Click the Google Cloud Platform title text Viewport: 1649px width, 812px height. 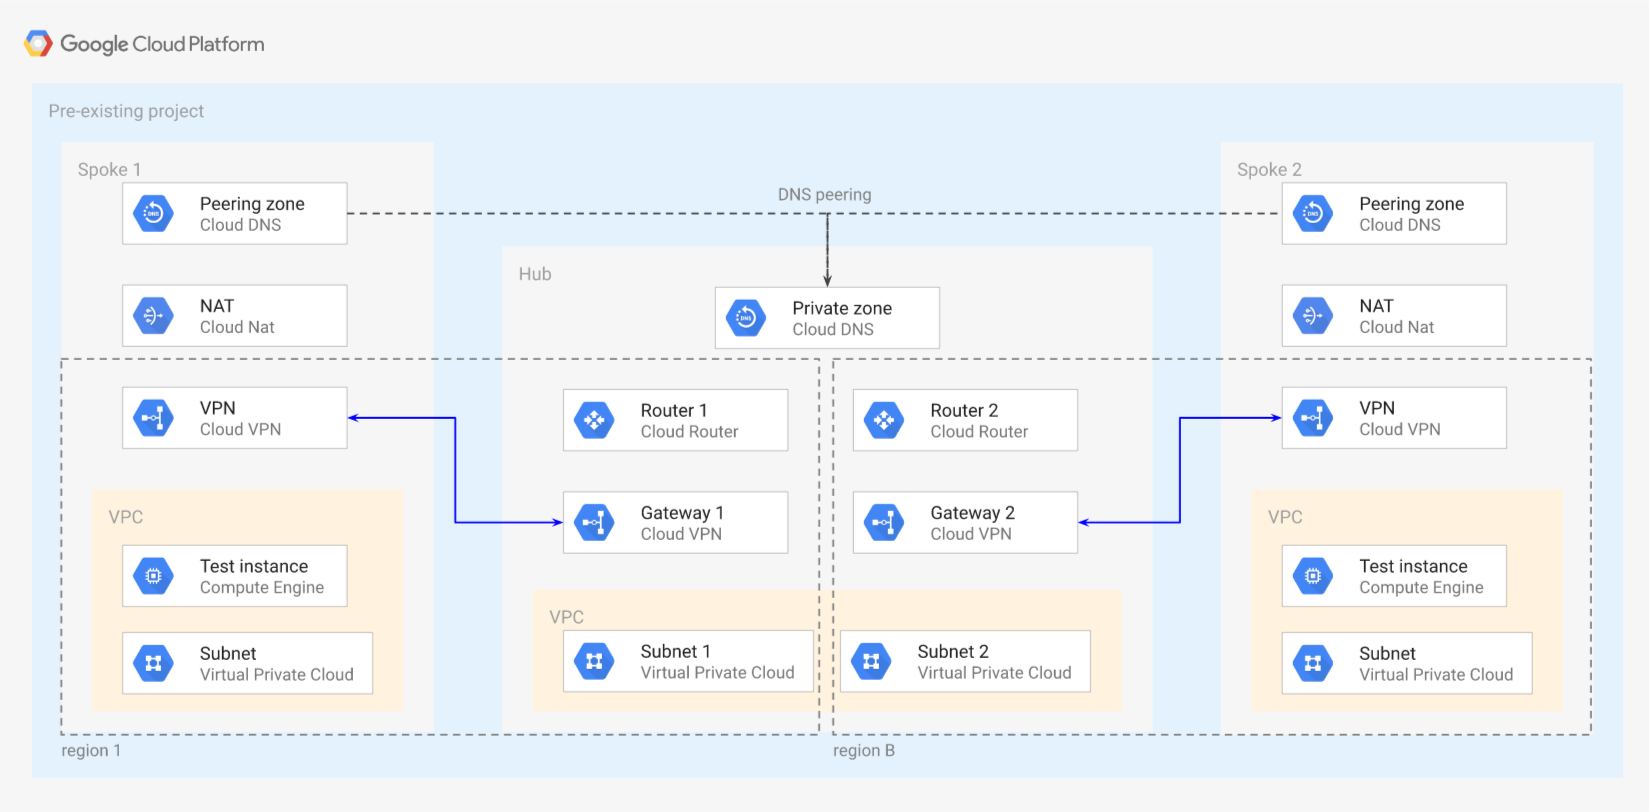[x=162, y=44]
